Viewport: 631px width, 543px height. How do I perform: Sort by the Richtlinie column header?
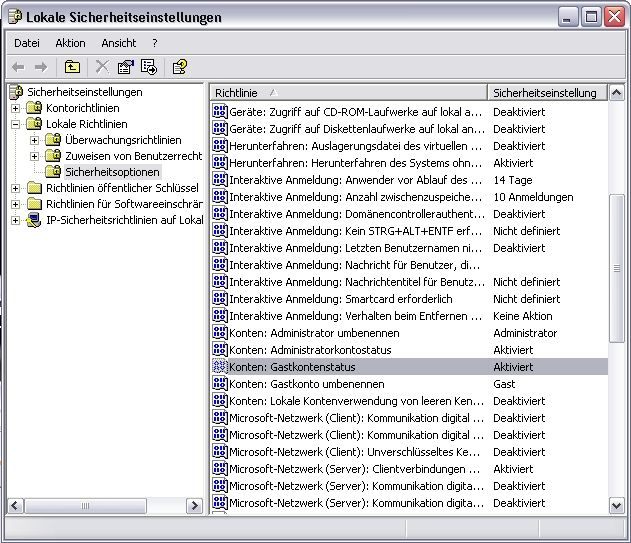[348, 93]
